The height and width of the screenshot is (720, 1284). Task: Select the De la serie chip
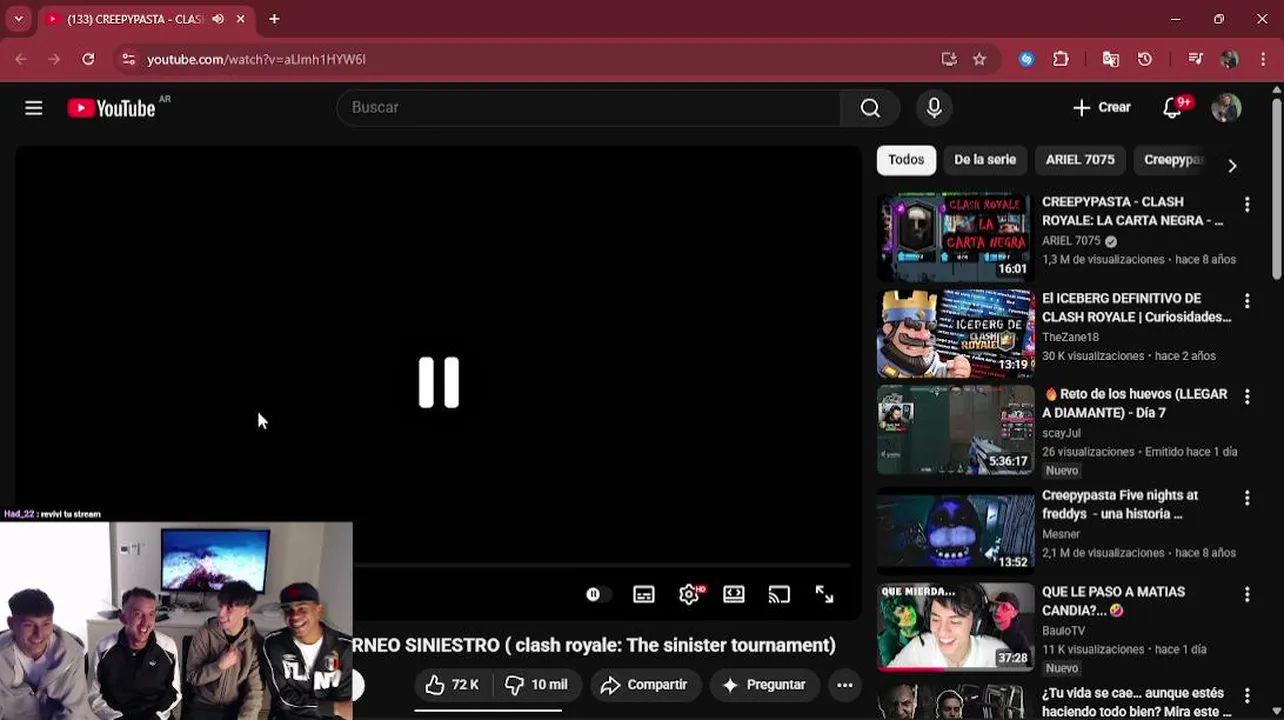coord(985,160)
